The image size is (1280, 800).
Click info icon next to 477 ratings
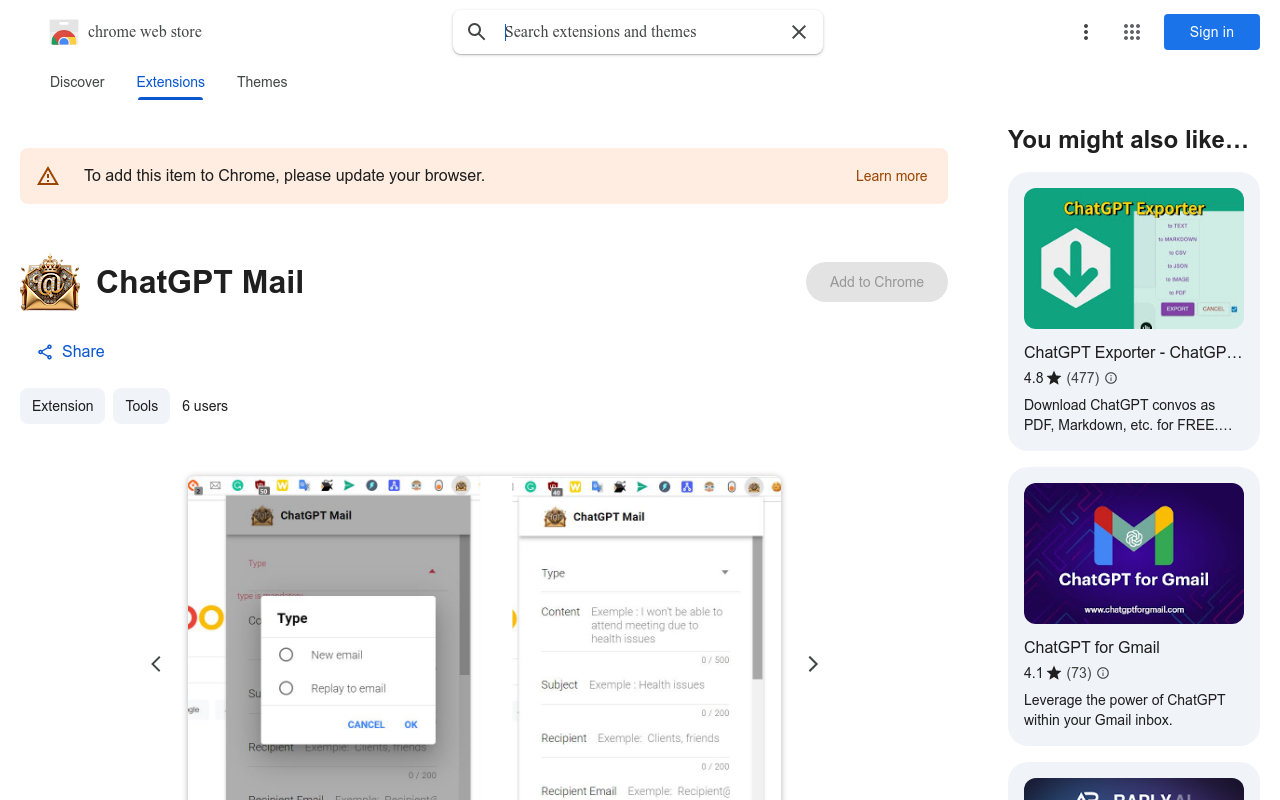(1111, 378)
